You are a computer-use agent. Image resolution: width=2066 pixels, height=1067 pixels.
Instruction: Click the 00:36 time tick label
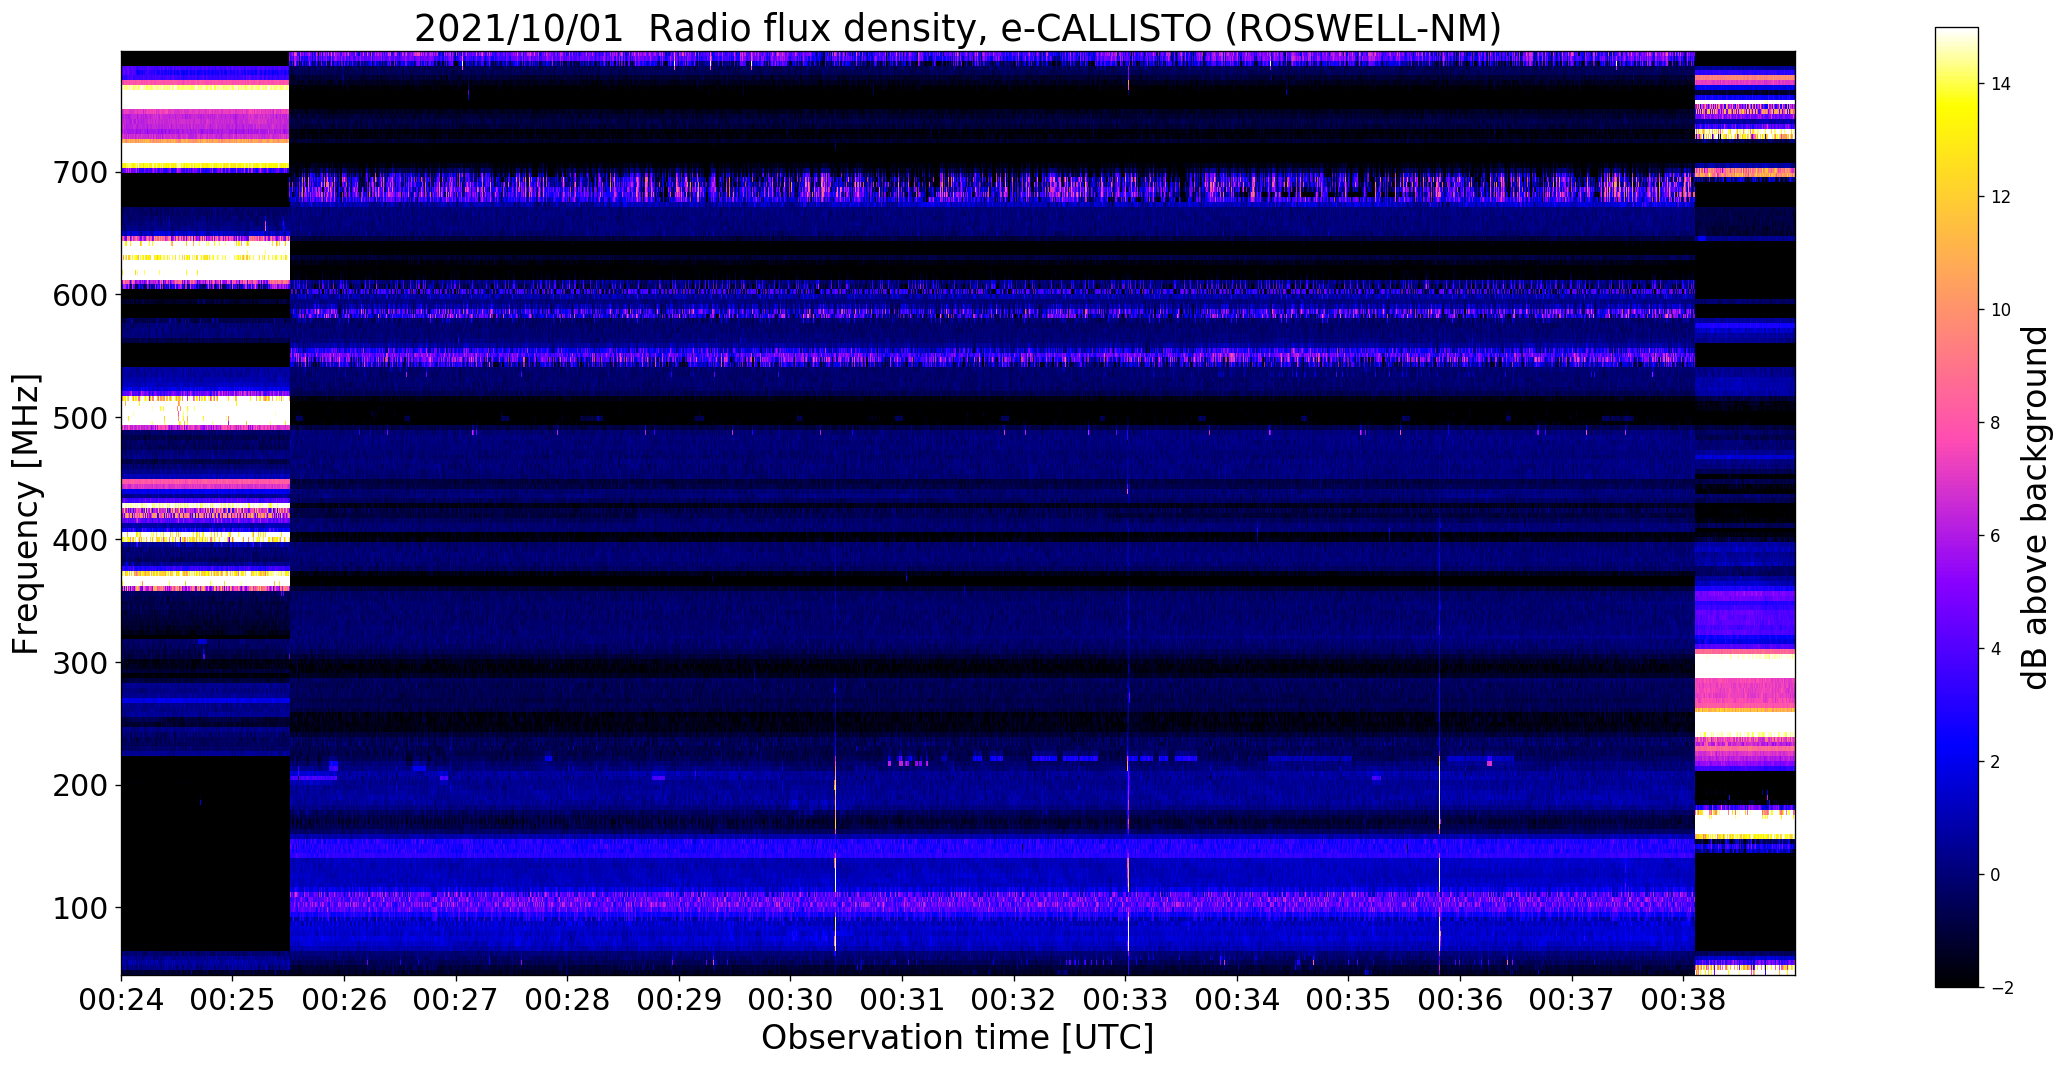(x=1461, y=1000)
